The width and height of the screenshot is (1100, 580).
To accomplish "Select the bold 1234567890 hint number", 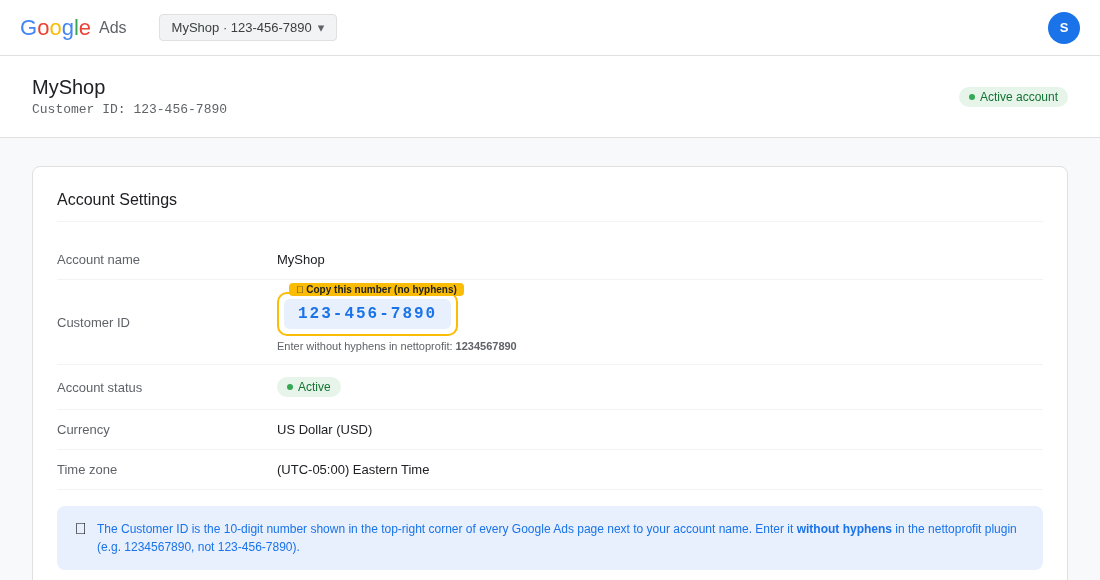I will [x=485, y=346].
